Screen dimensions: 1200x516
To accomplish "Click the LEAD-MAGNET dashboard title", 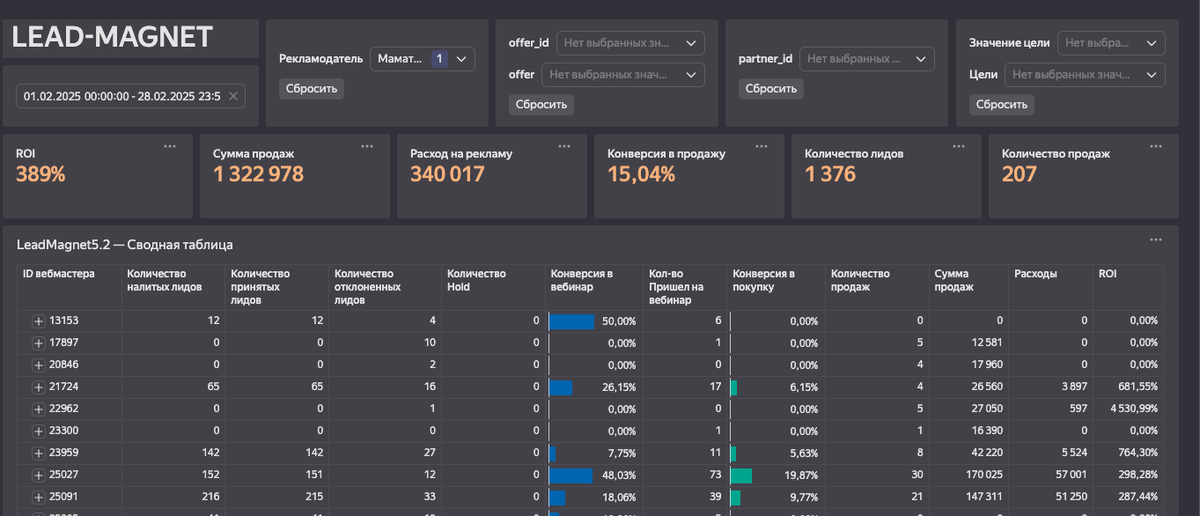I will [x=112, y=38].
